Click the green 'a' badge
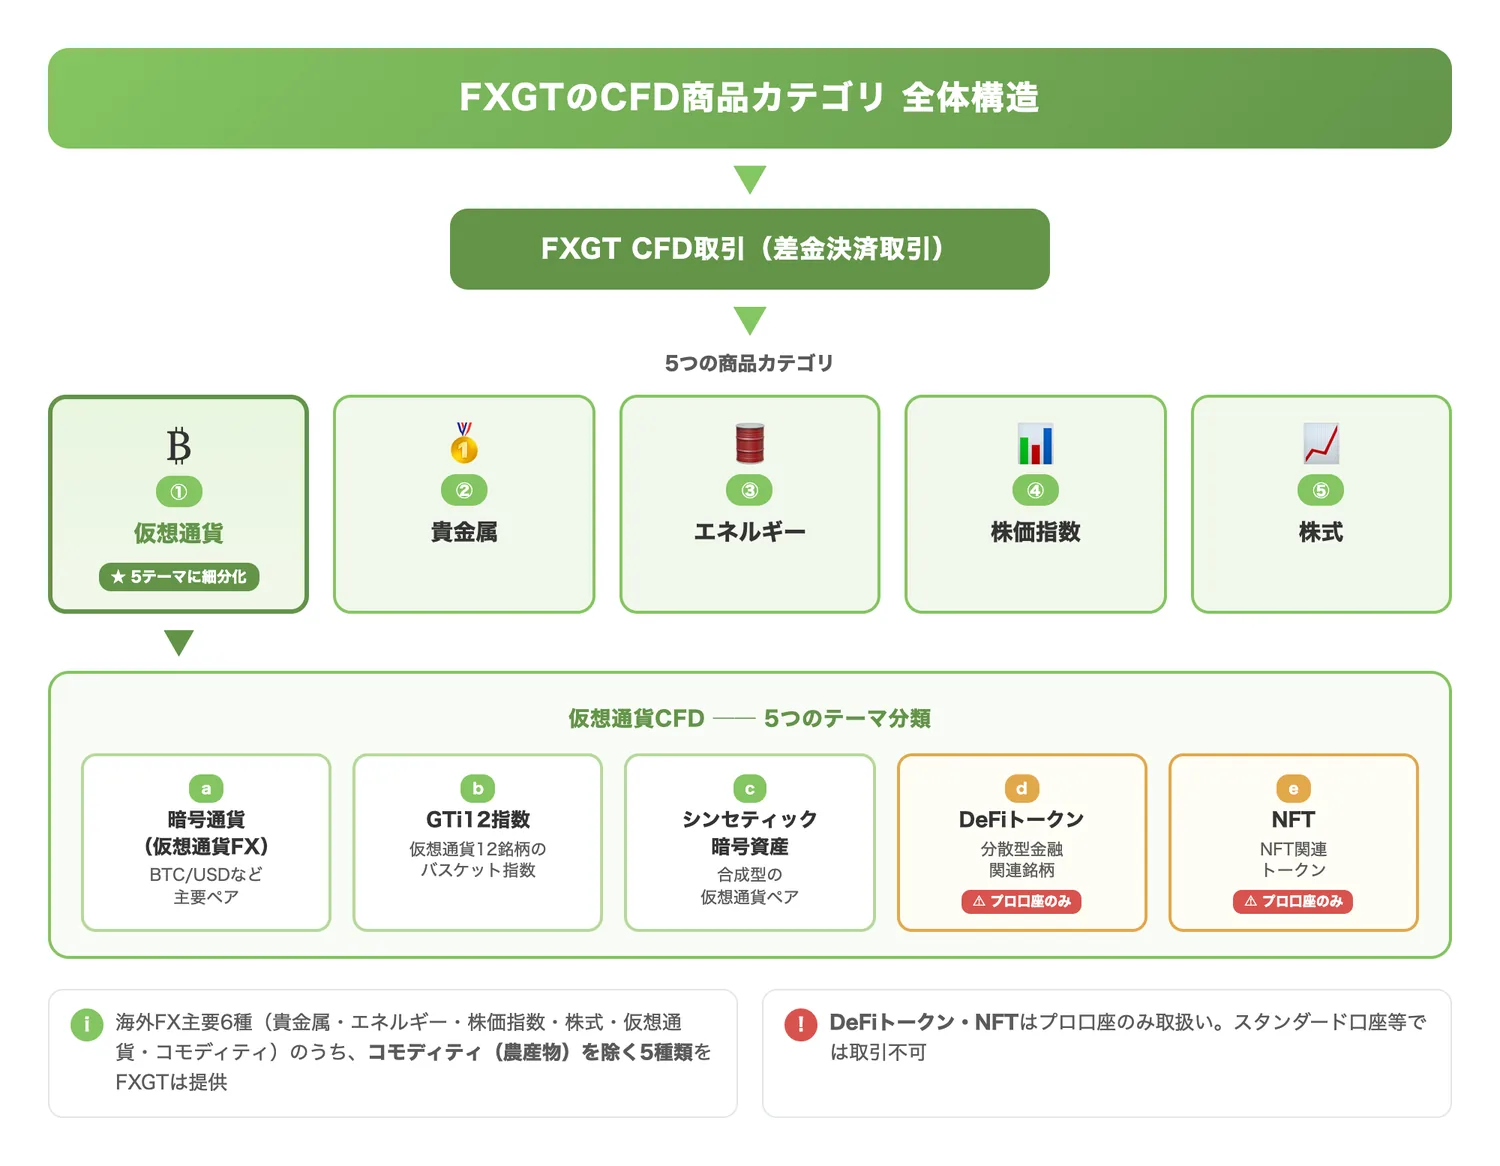Image resolution: width=1500 pixels, height=1166 pixels. point(206,788)
